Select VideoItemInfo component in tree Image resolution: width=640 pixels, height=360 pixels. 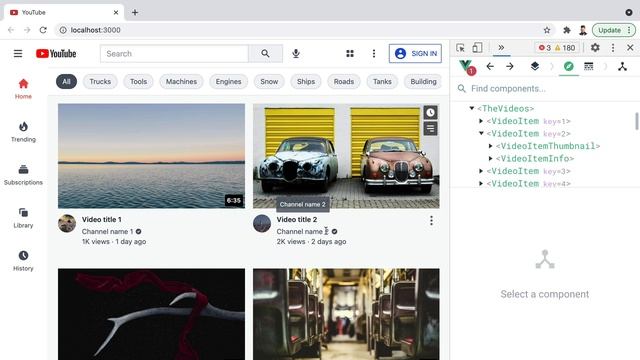tap(535, 158)
